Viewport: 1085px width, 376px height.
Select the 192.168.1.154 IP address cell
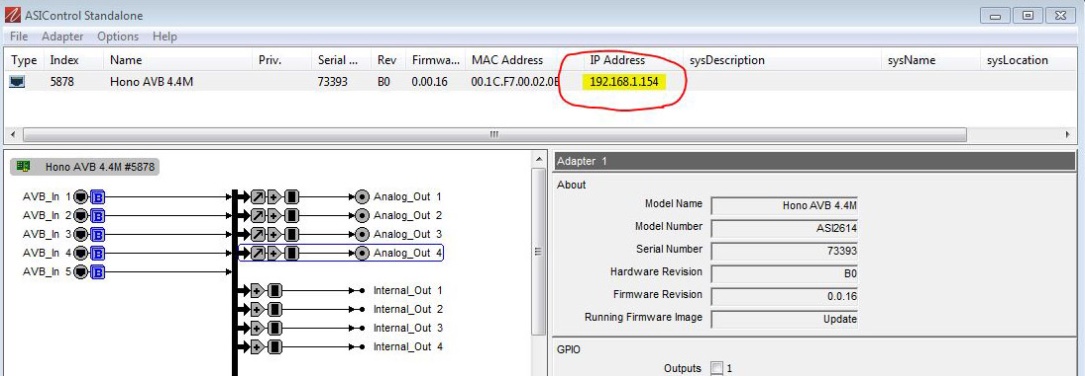(624, 82)
